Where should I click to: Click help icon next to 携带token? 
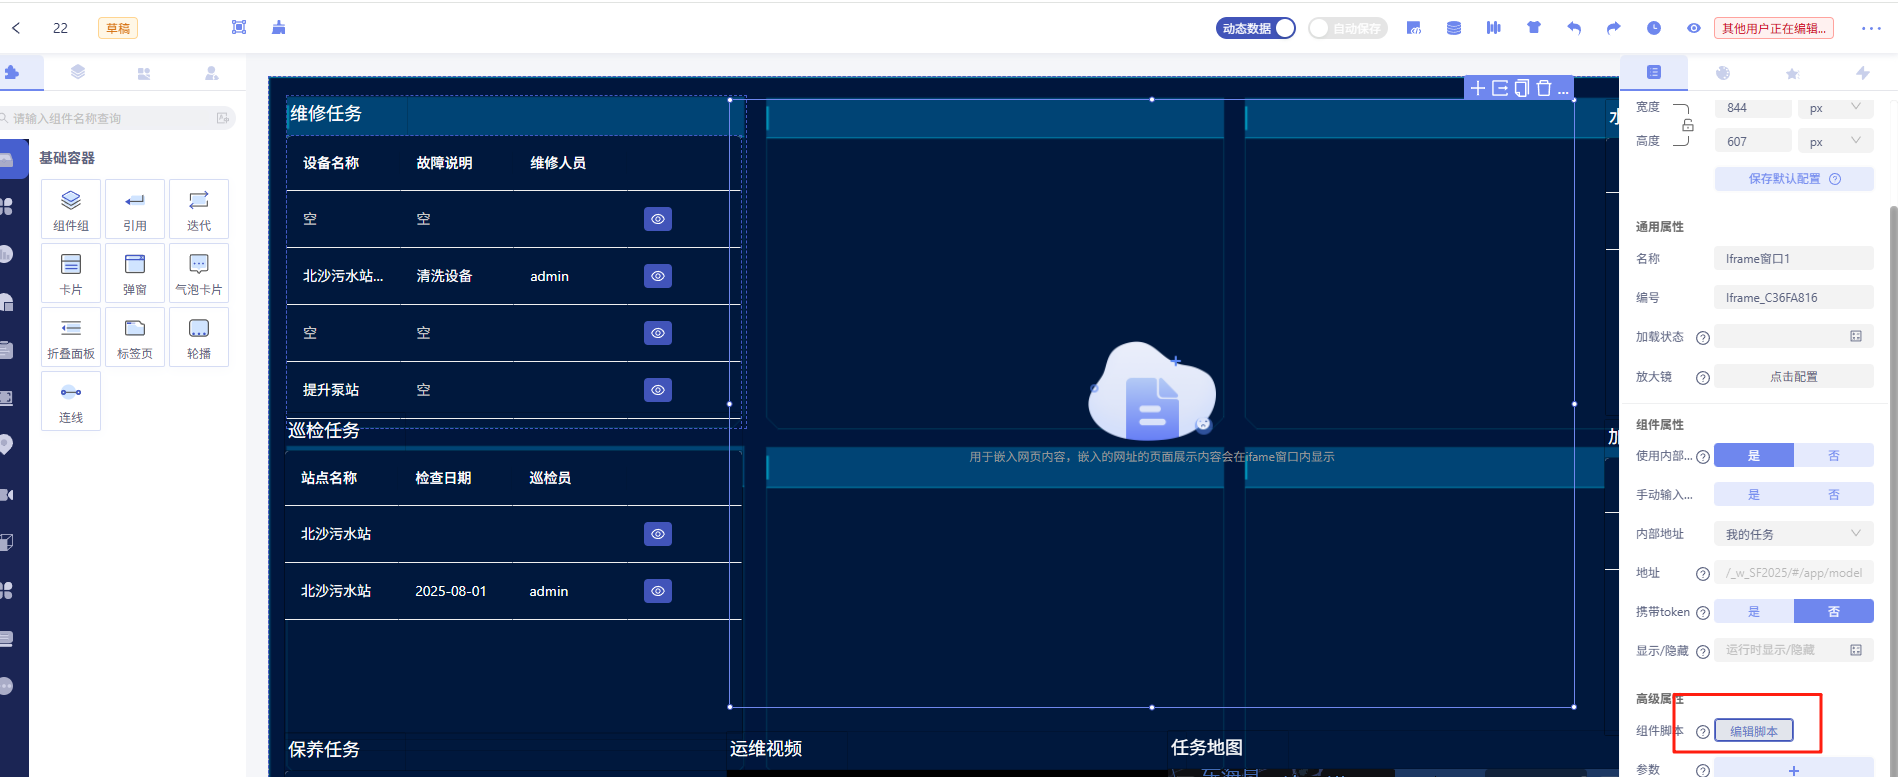tap(1703, 613)
